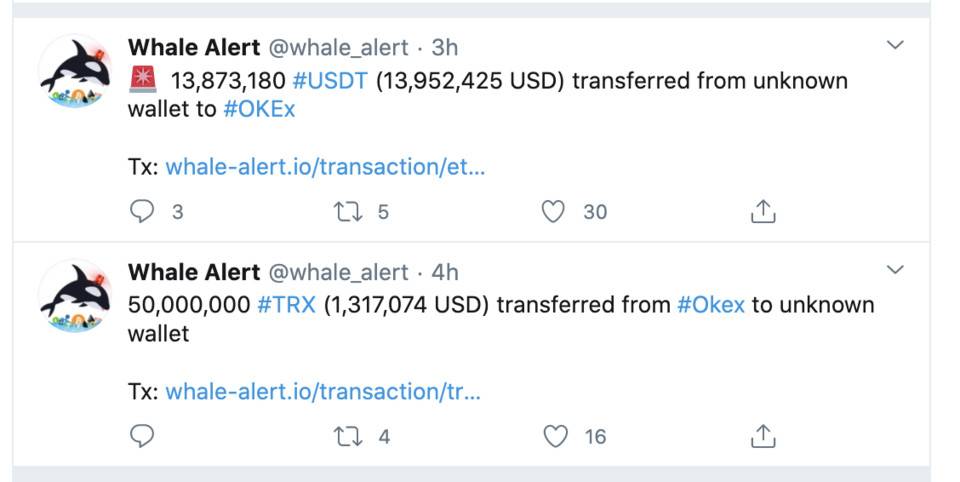Open the whale-alert.io/transaction/tr… link
Viewport: 960px width, 482px height.
click(x=323, y=391)
